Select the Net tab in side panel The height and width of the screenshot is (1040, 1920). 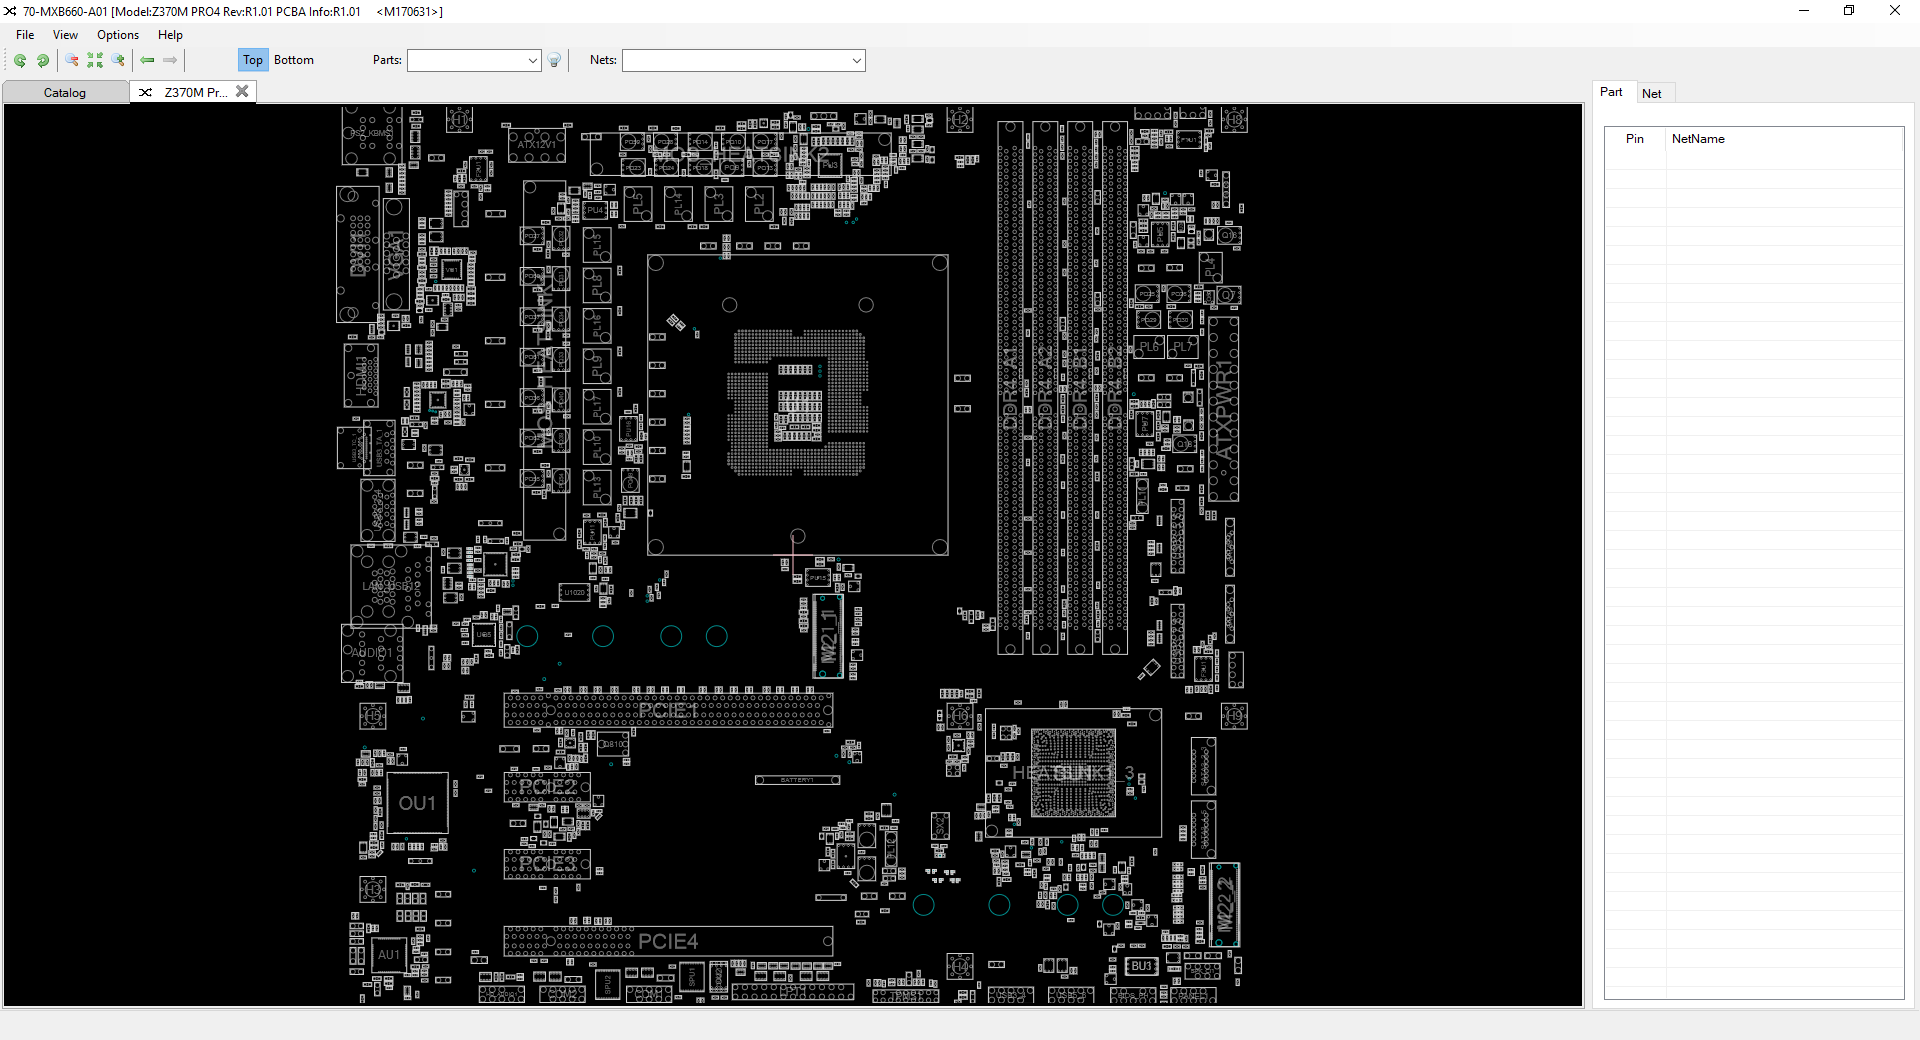point(1651,94)
